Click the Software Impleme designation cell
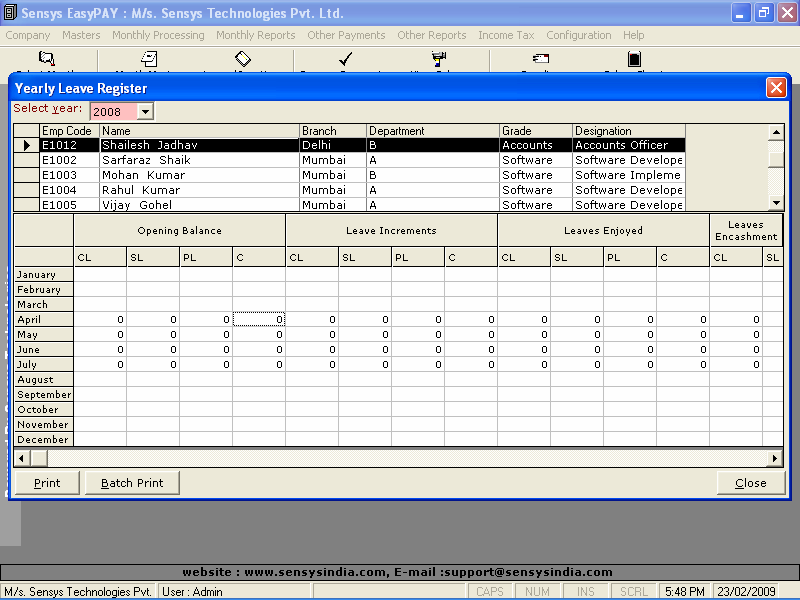800x600 pixels. pos(629,175)
